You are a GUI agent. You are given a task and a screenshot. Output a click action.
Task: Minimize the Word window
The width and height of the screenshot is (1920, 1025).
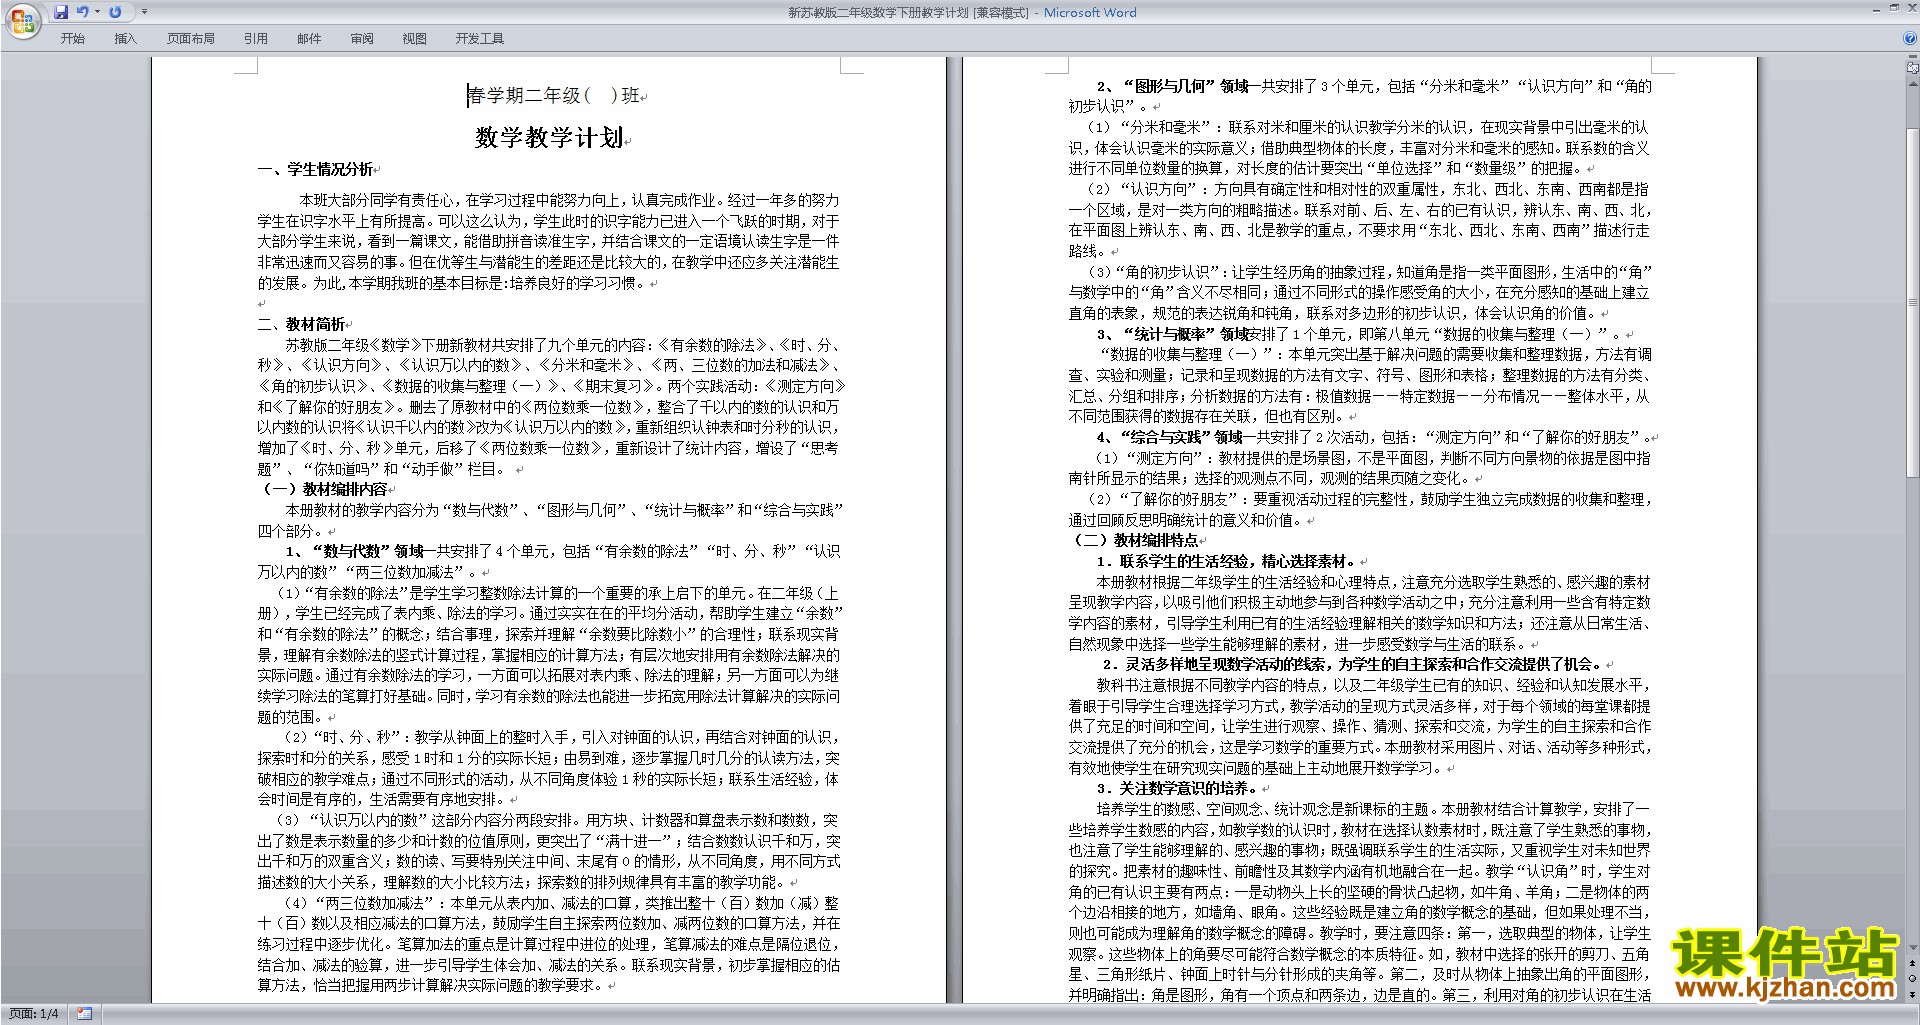pos(1876,8)
